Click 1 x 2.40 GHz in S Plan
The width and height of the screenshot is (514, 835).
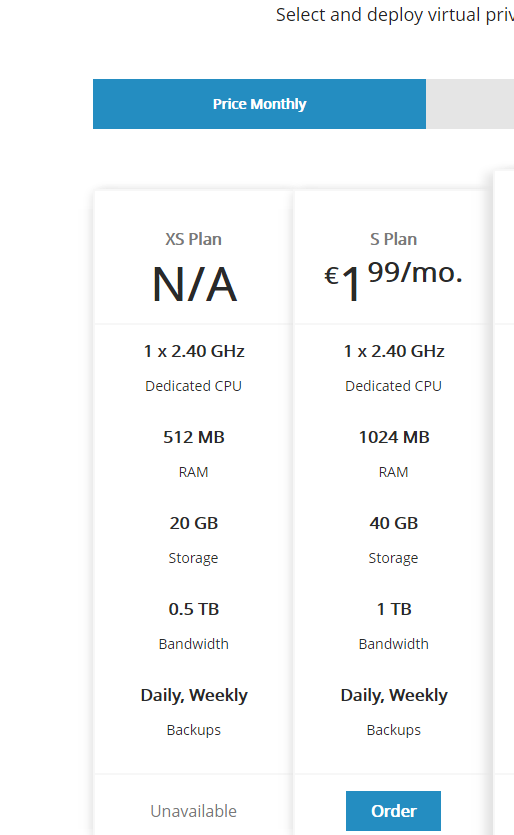[394, 351]
